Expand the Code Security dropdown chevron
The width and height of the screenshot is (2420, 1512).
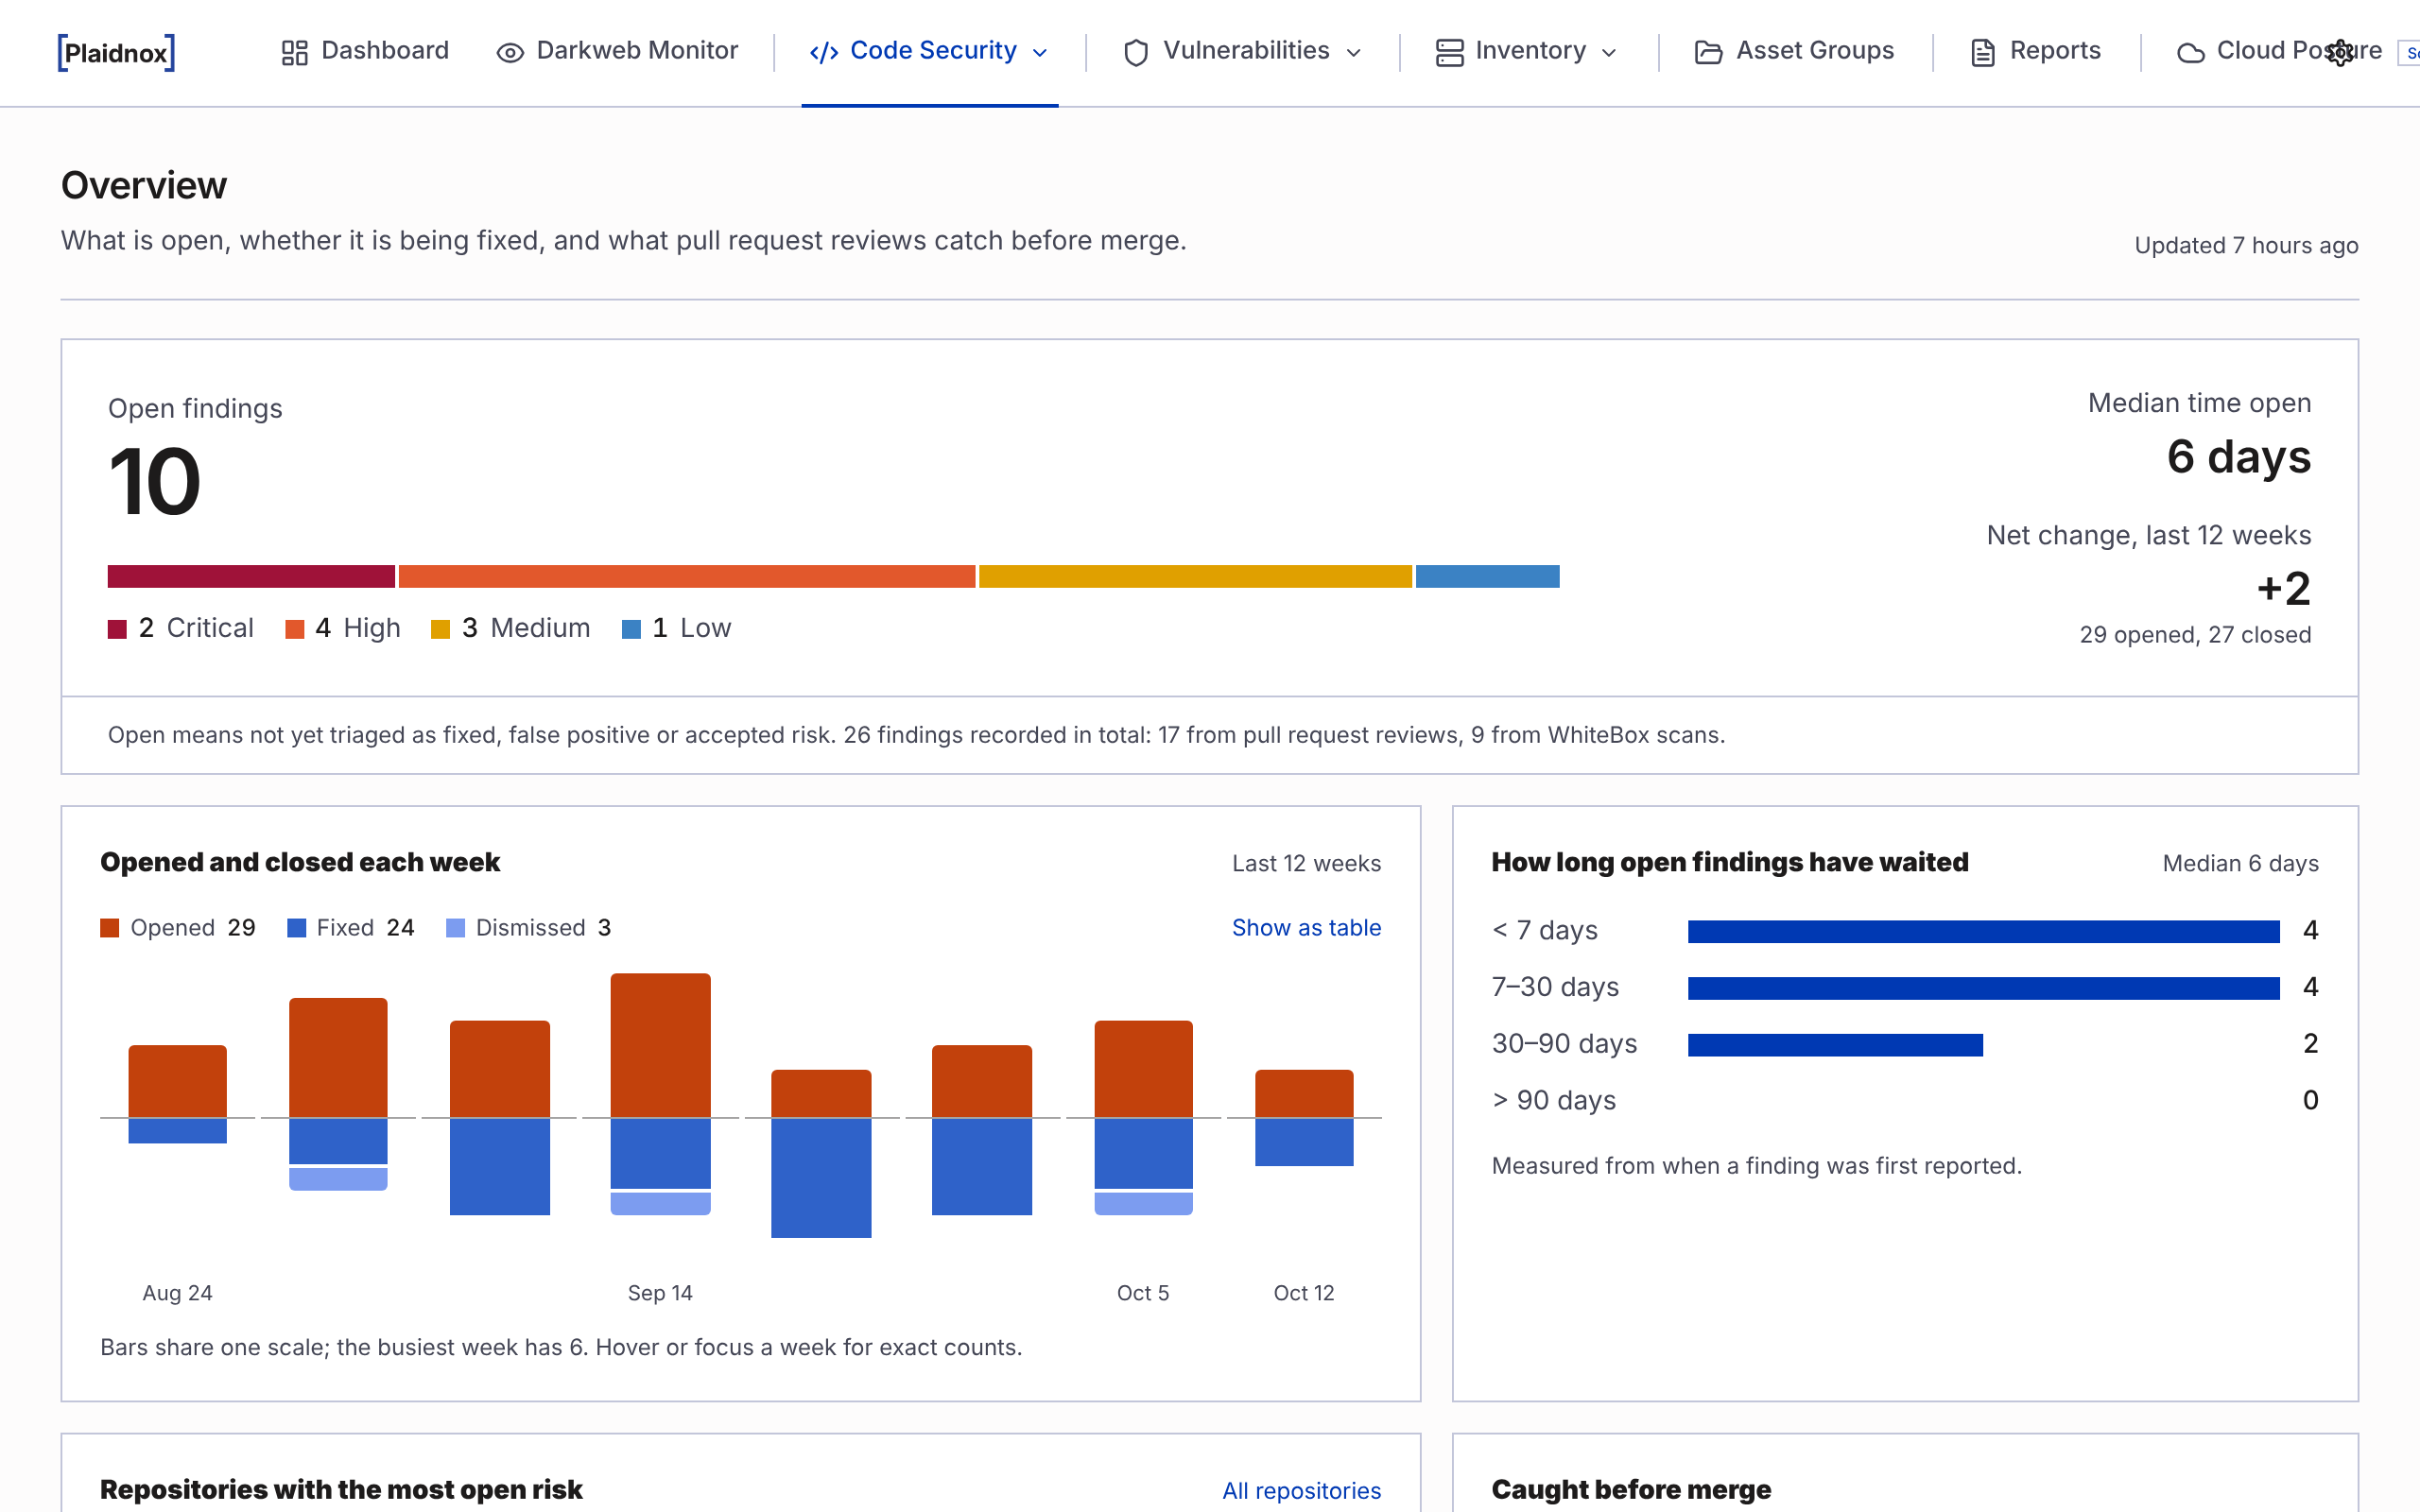pyautogui.click(x=1040, y=53)
